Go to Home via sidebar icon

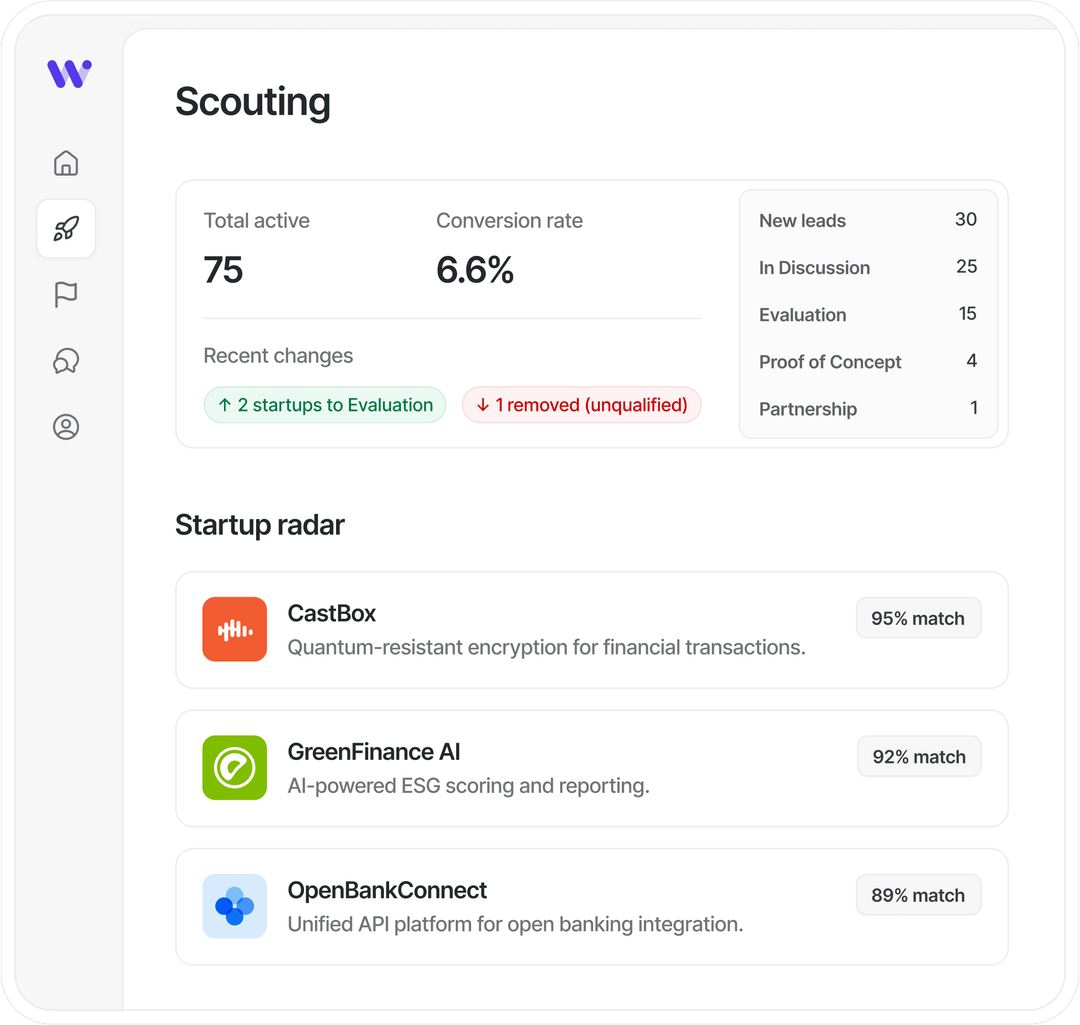pyautogui.click(x=66, y=163)
